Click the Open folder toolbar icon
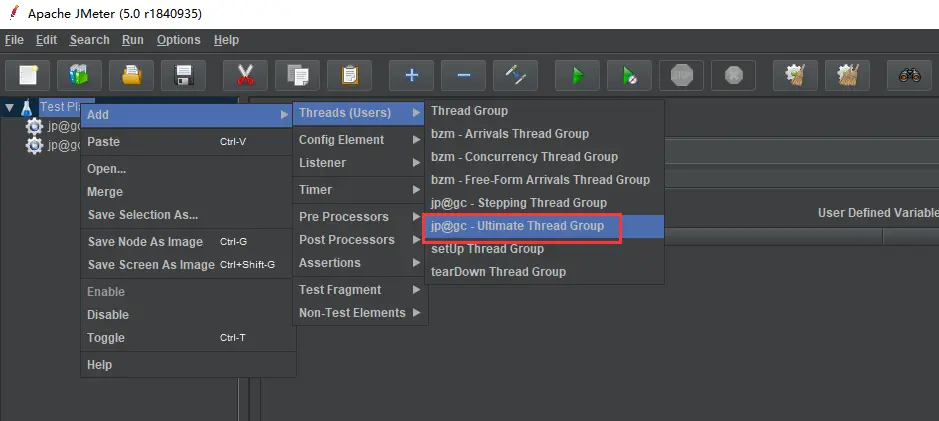This screenshot has height=421, width=939. coord(131,75)
